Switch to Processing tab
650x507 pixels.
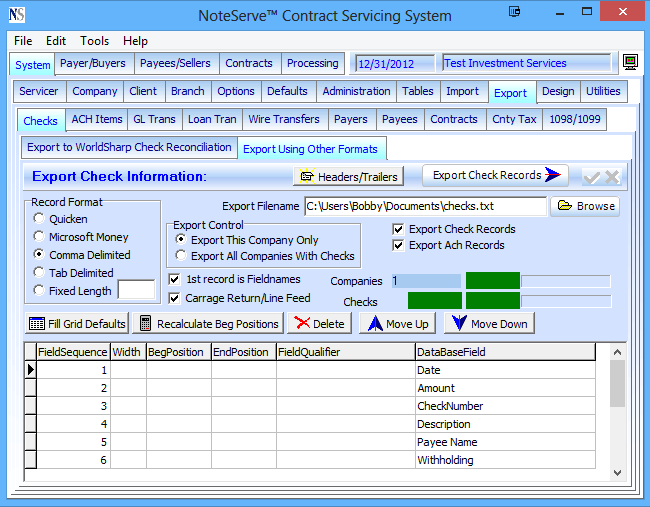(x=313, y=63)
